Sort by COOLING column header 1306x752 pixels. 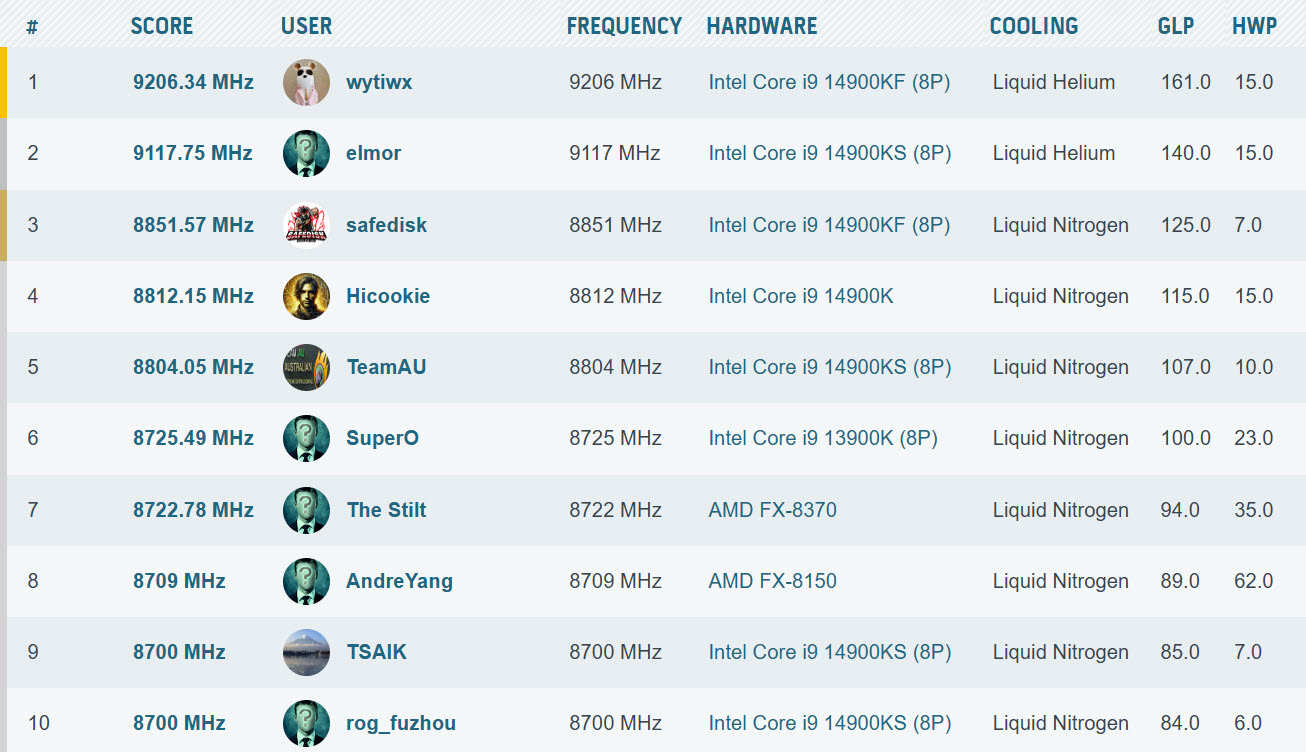tap(1034, 26)
